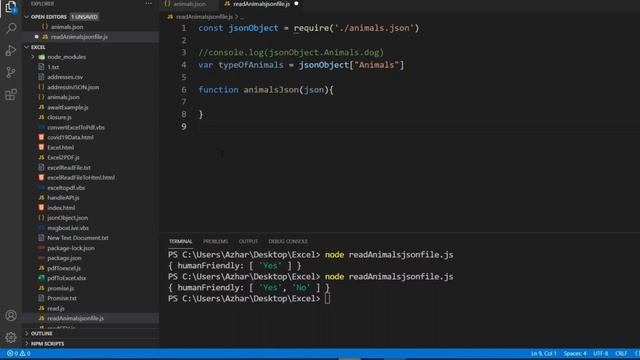Click line number 6 in the gutter
Viewport: 640px width, 360px height.
184,90
